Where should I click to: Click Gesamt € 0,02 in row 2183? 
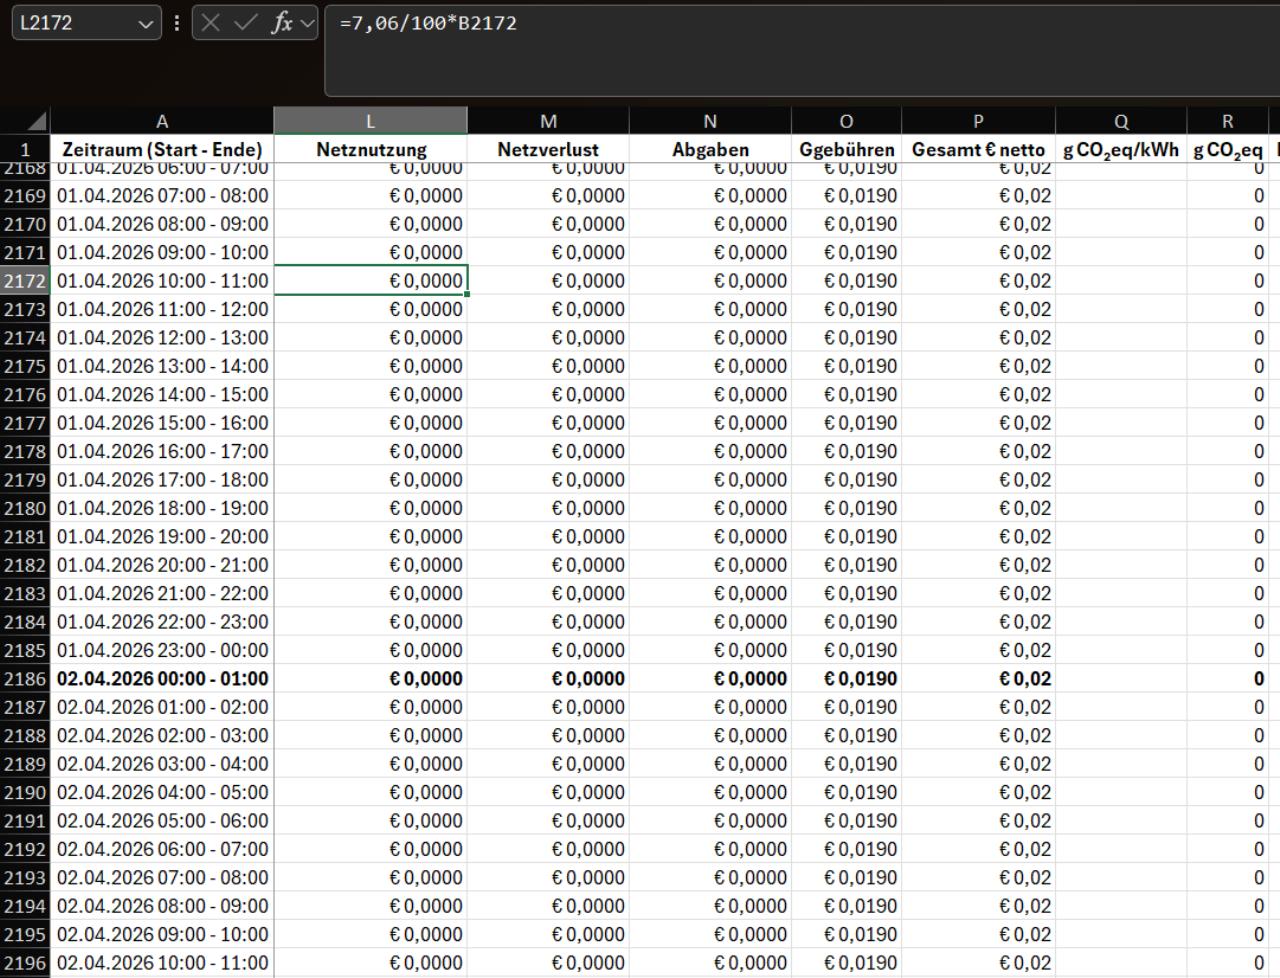978,593
